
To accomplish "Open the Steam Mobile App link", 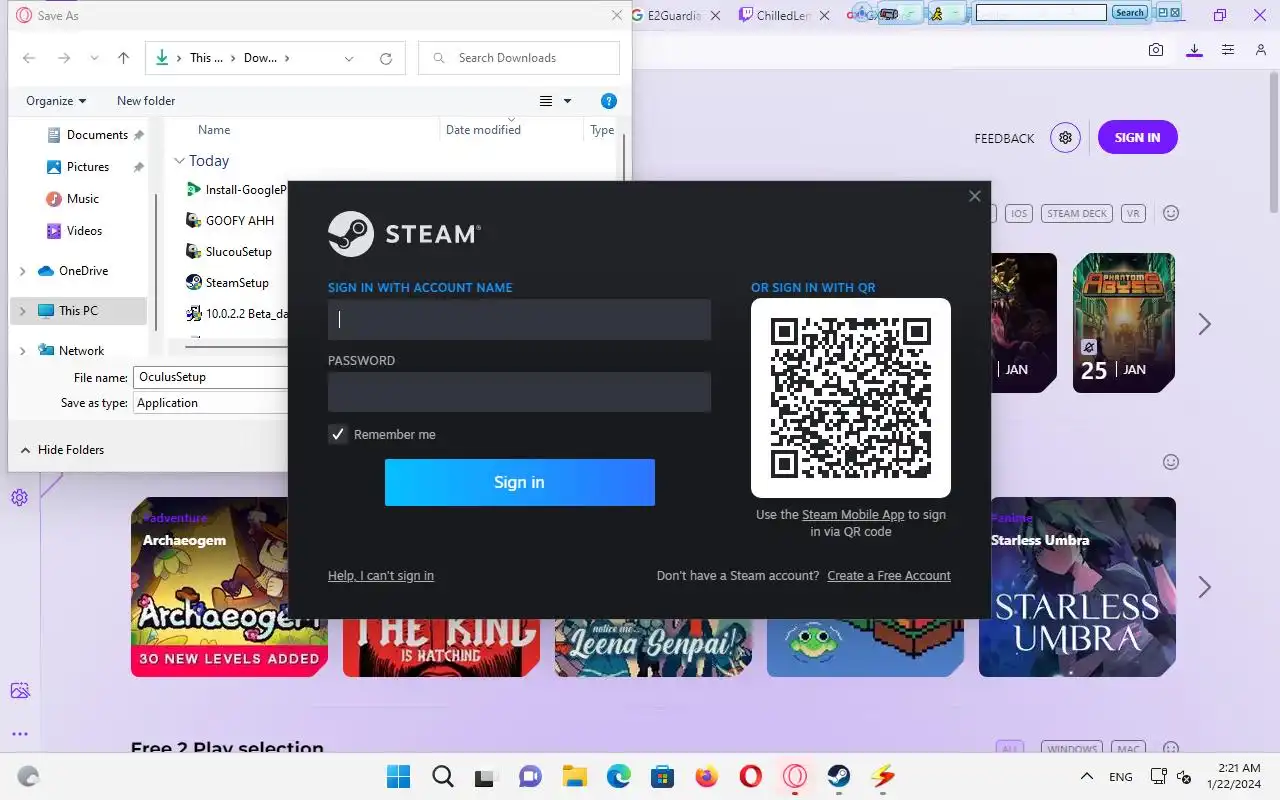I will point(853,515).
